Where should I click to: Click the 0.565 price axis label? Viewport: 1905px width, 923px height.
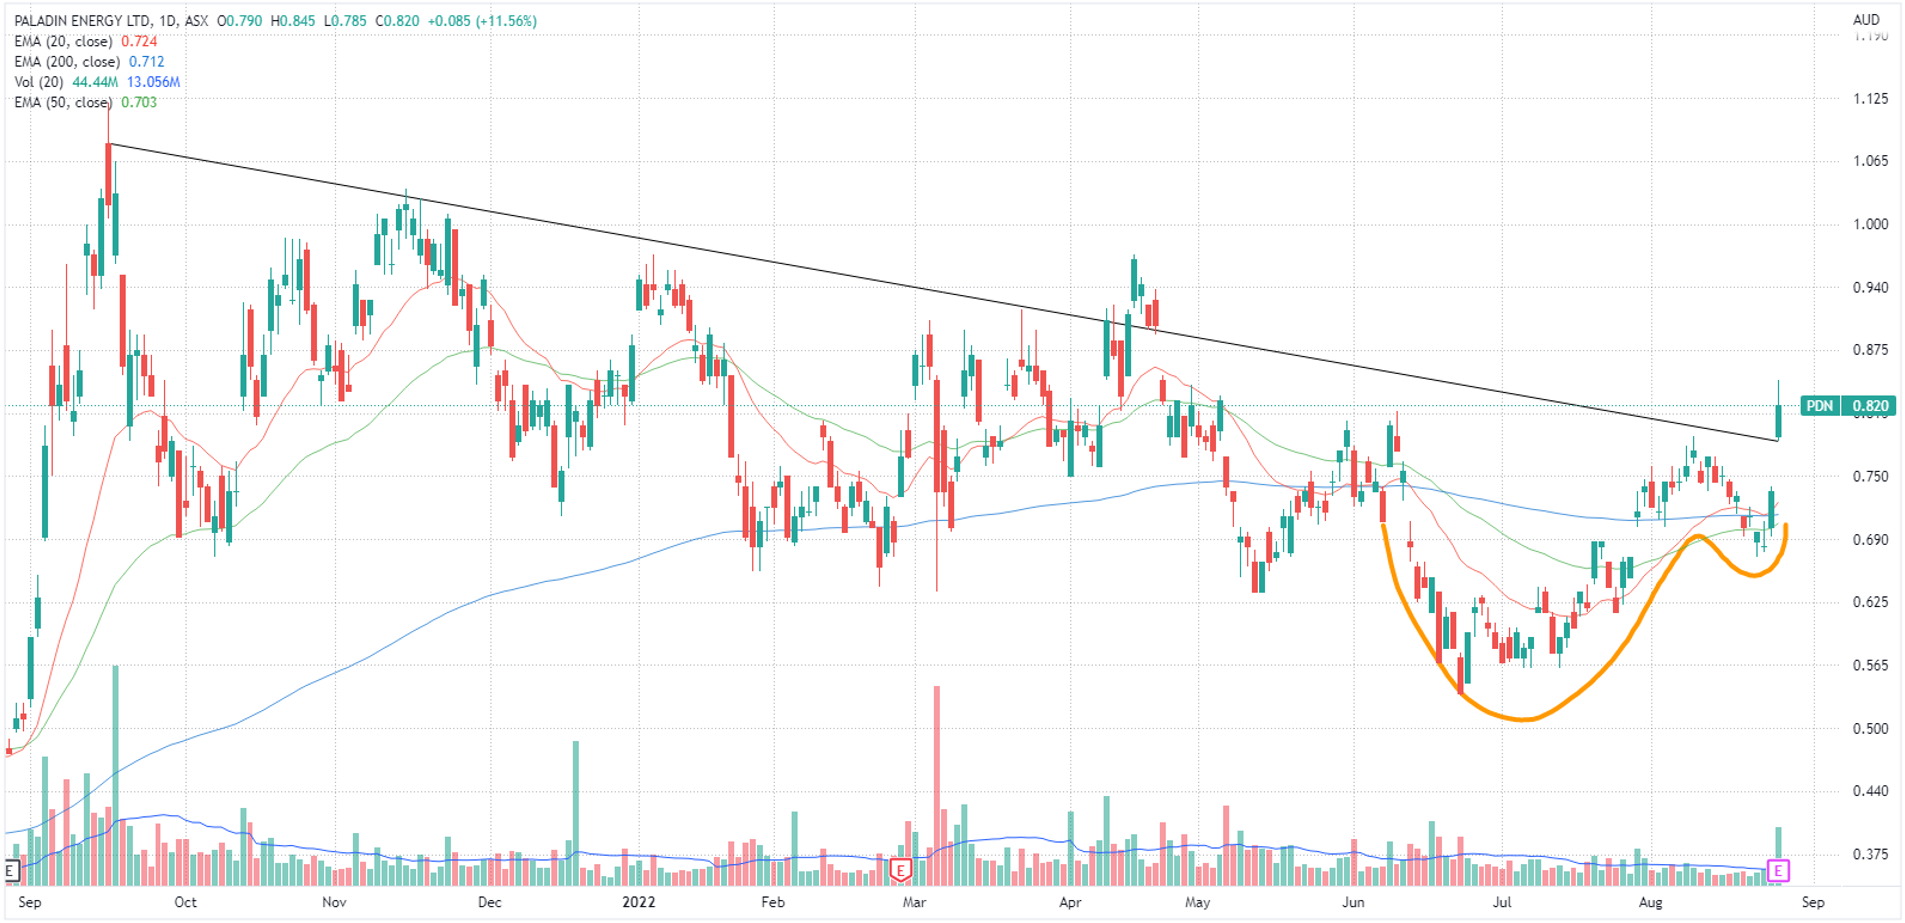click(1870, 665)
